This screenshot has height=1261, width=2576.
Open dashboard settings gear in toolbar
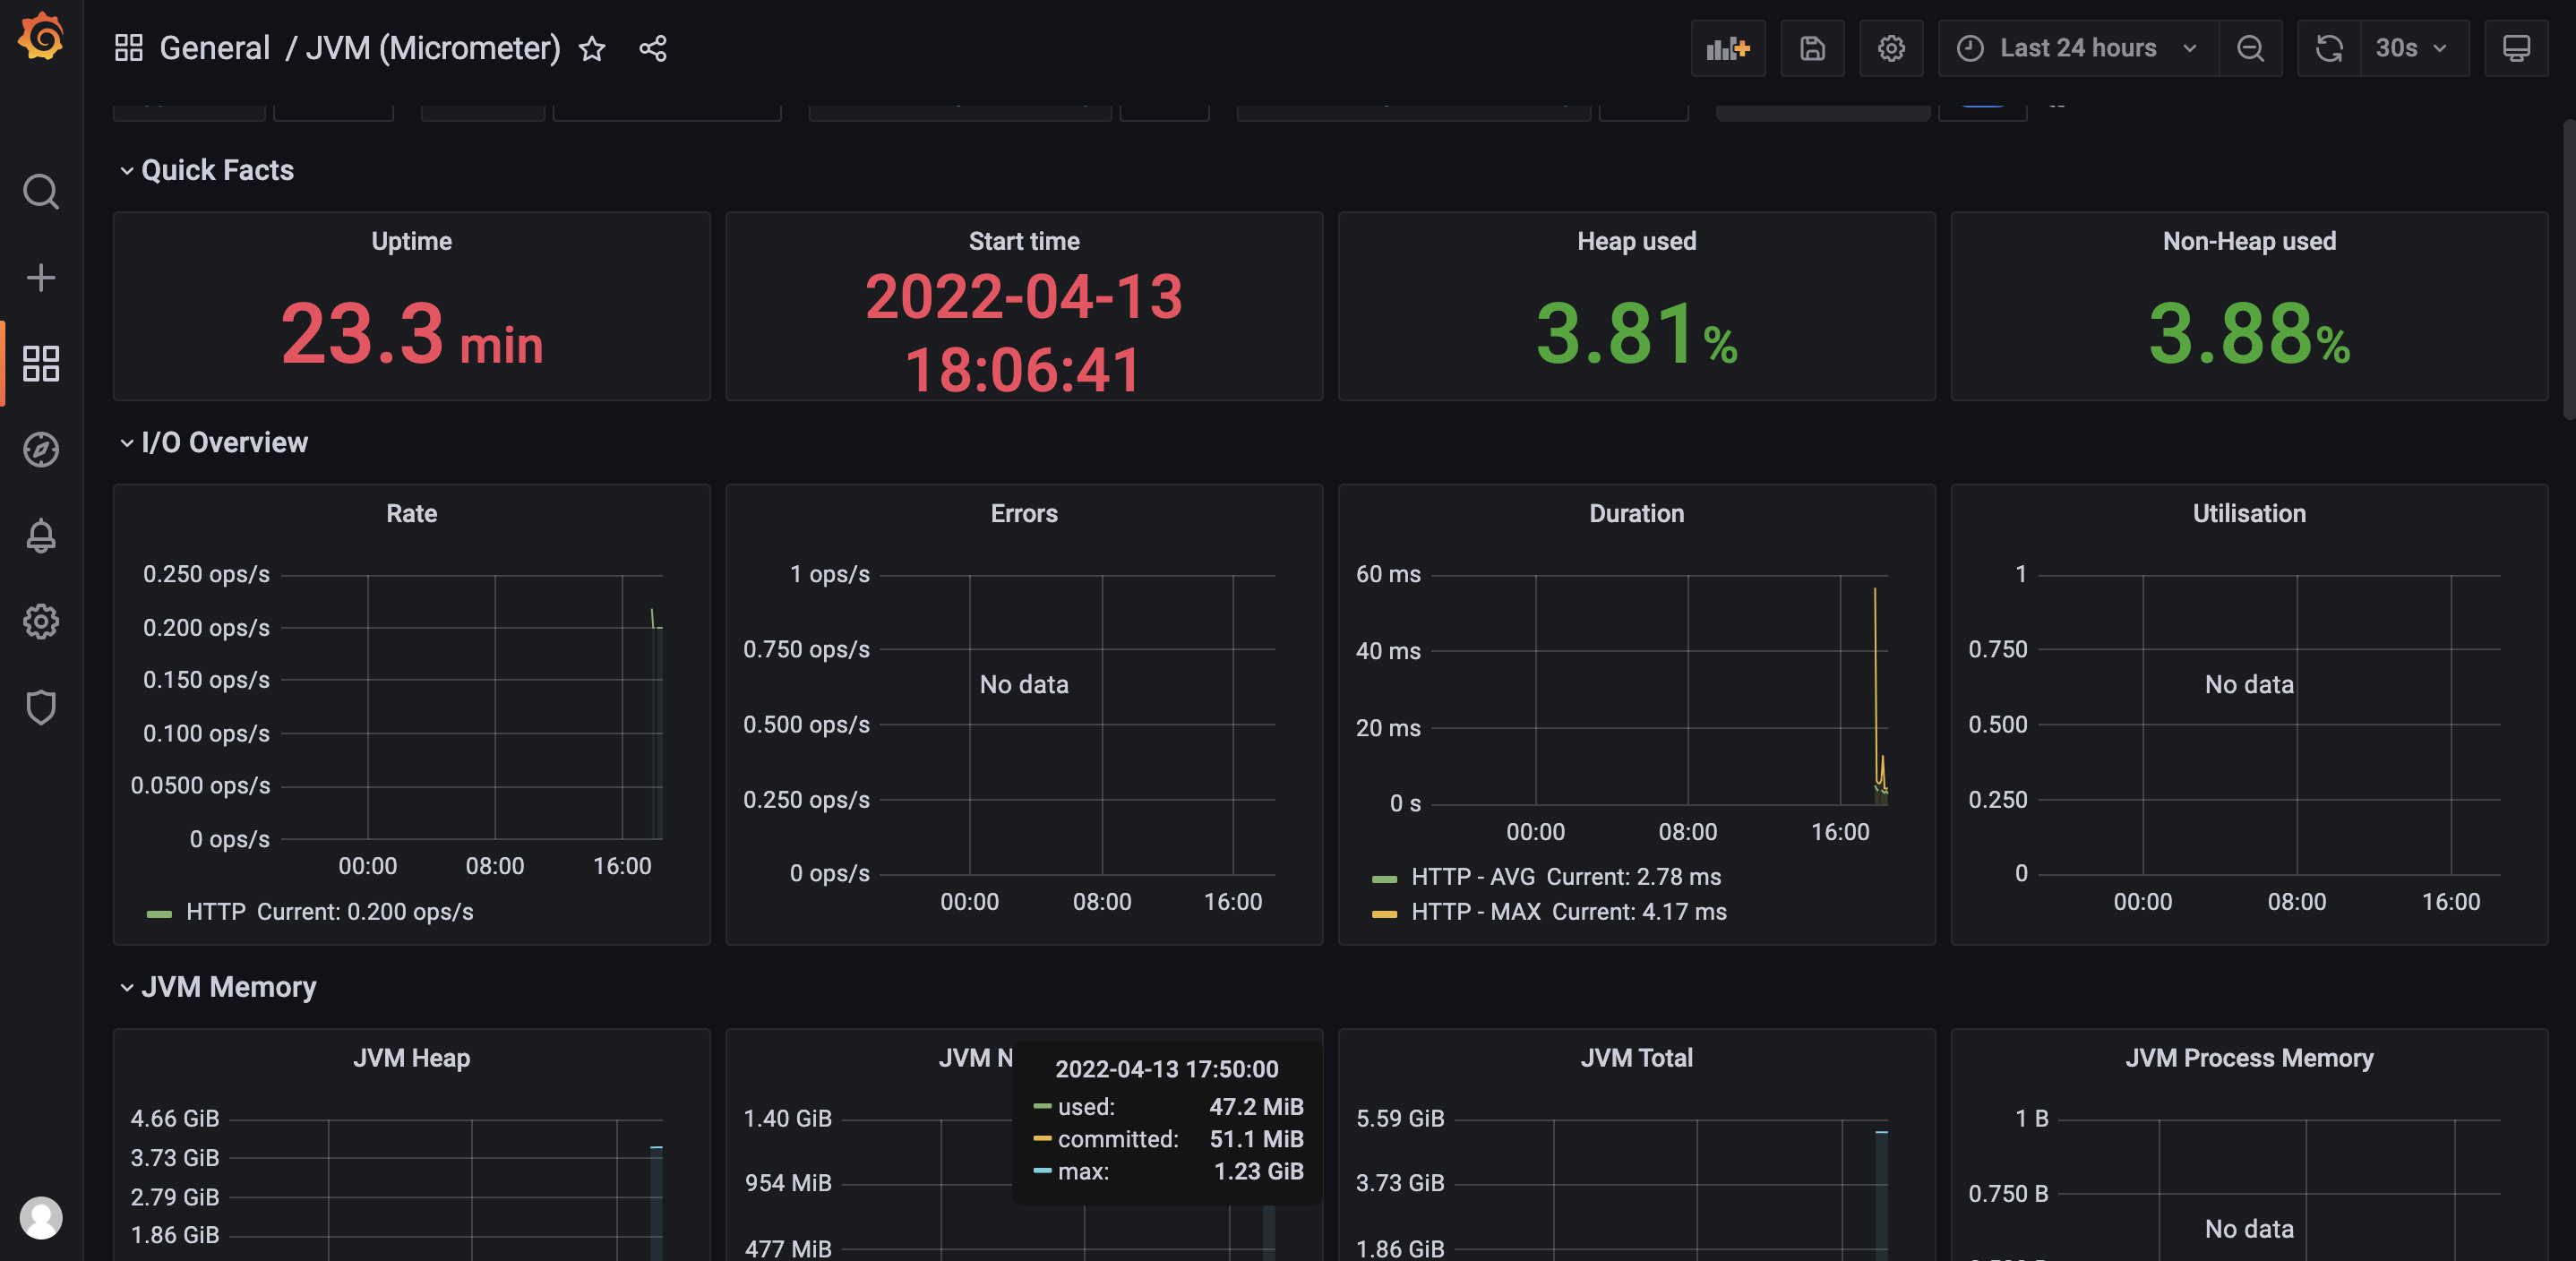point(1890,48)
